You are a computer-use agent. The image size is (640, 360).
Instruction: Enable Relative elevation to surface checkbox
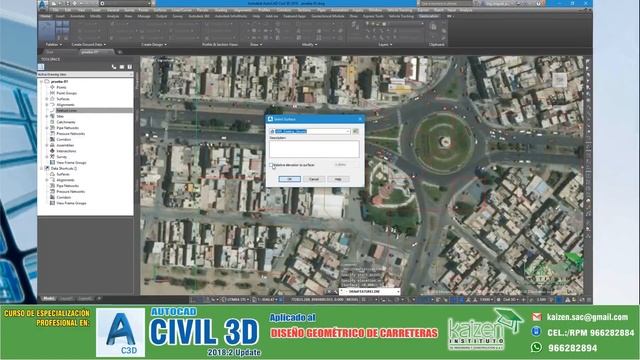pos(271,165)
